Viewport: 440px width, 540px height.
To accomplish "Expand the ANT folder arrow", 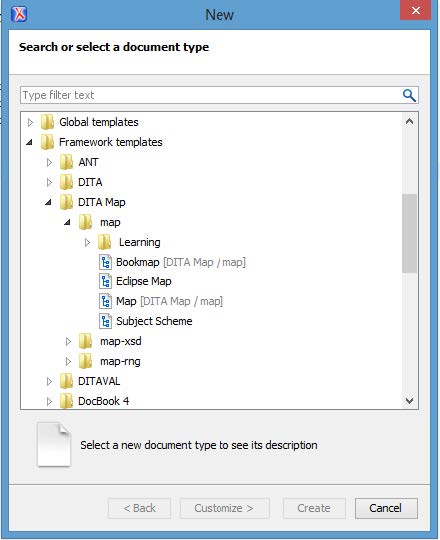I will point(49,162).
